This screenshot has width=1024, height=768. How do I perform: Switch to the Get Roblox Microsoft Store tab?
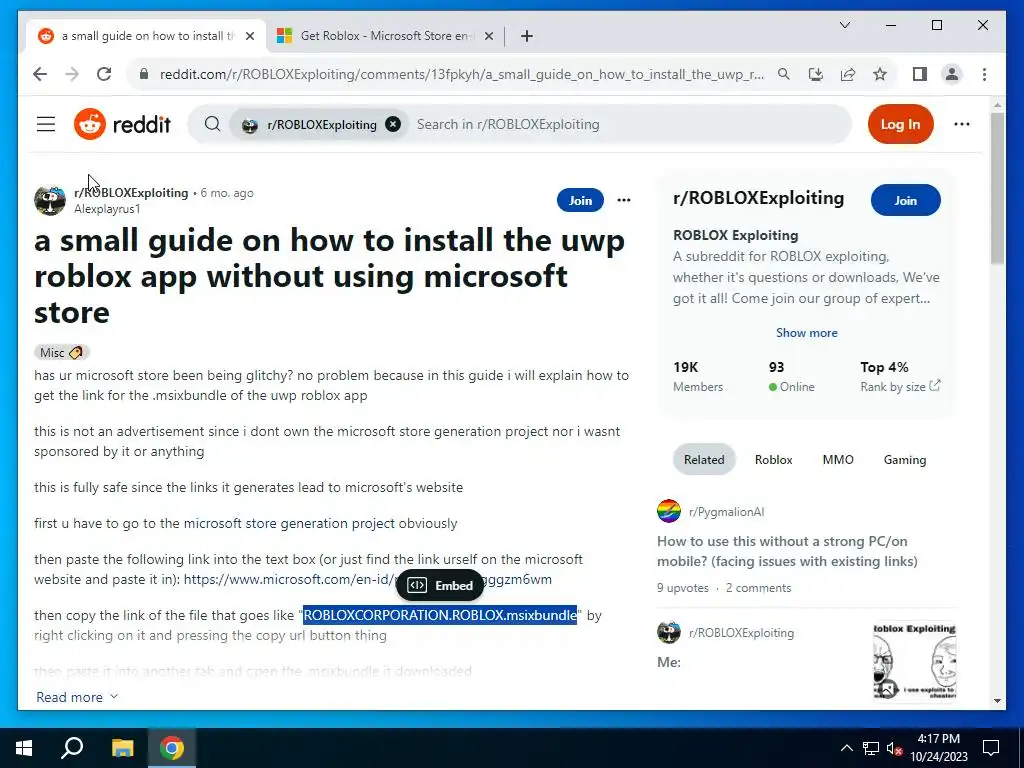click(384, 36)
